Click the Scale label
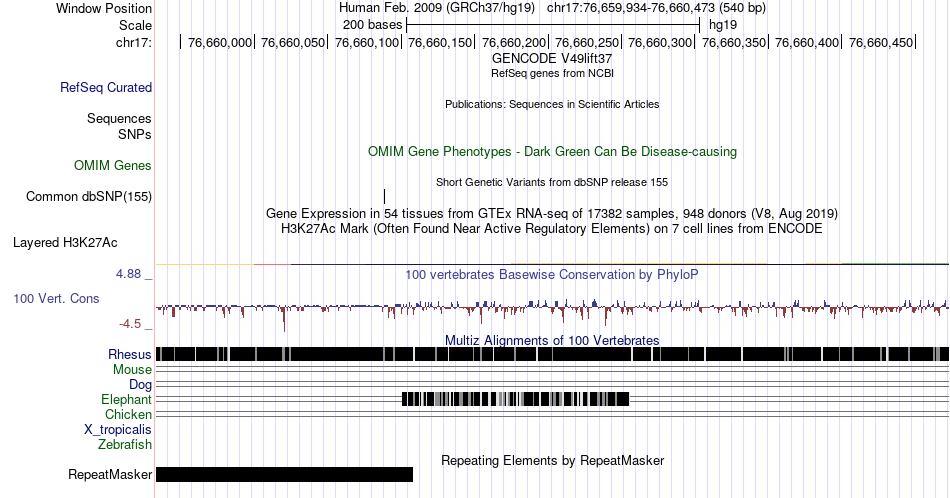950x498 pixels. tap(135, 25)
